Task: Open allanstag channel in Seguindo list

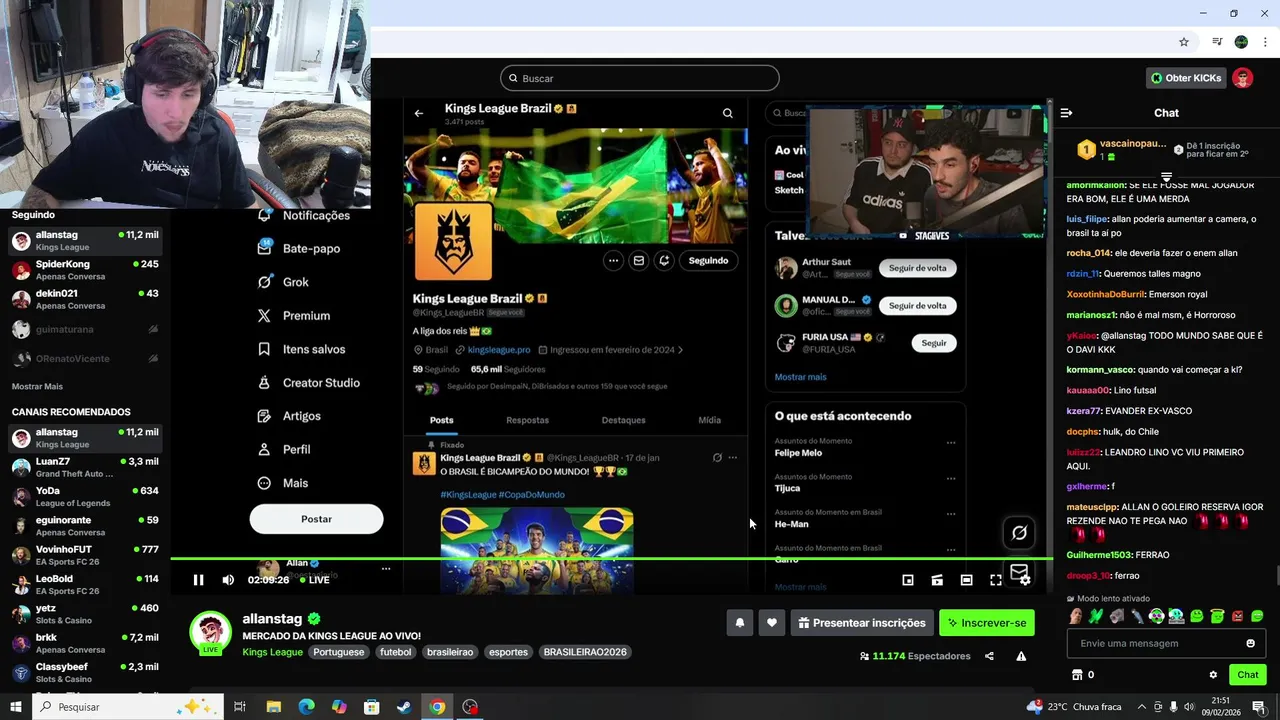Action: 85,241
